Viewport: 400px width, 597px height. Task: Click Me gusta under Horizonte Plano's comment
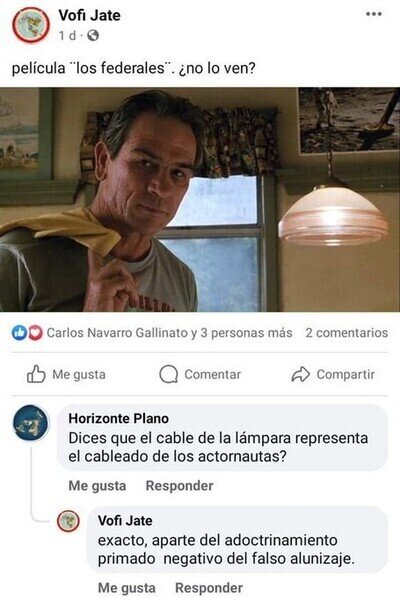[x=97, y=486]
